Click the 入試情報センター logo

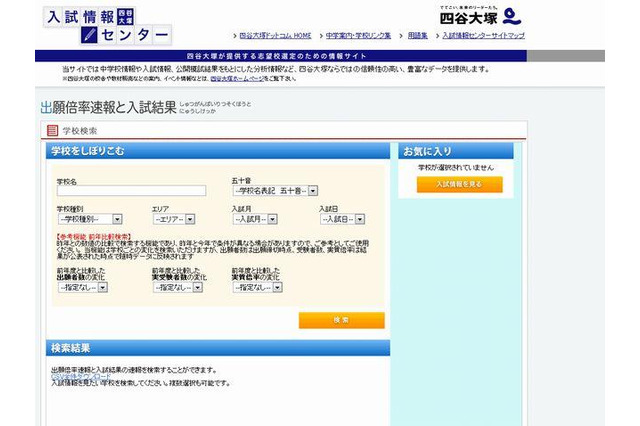108,25
